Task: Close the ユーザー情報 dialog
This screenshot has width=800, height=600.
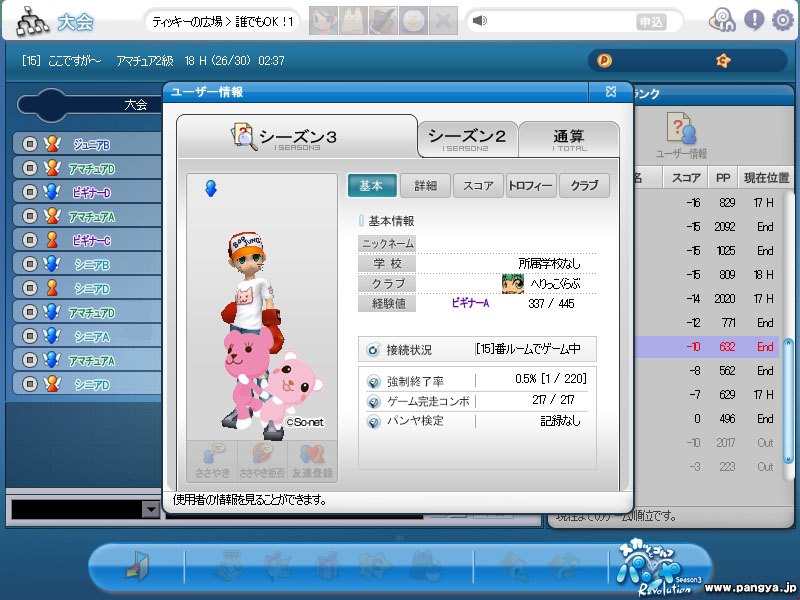Action: pos(611,92)
